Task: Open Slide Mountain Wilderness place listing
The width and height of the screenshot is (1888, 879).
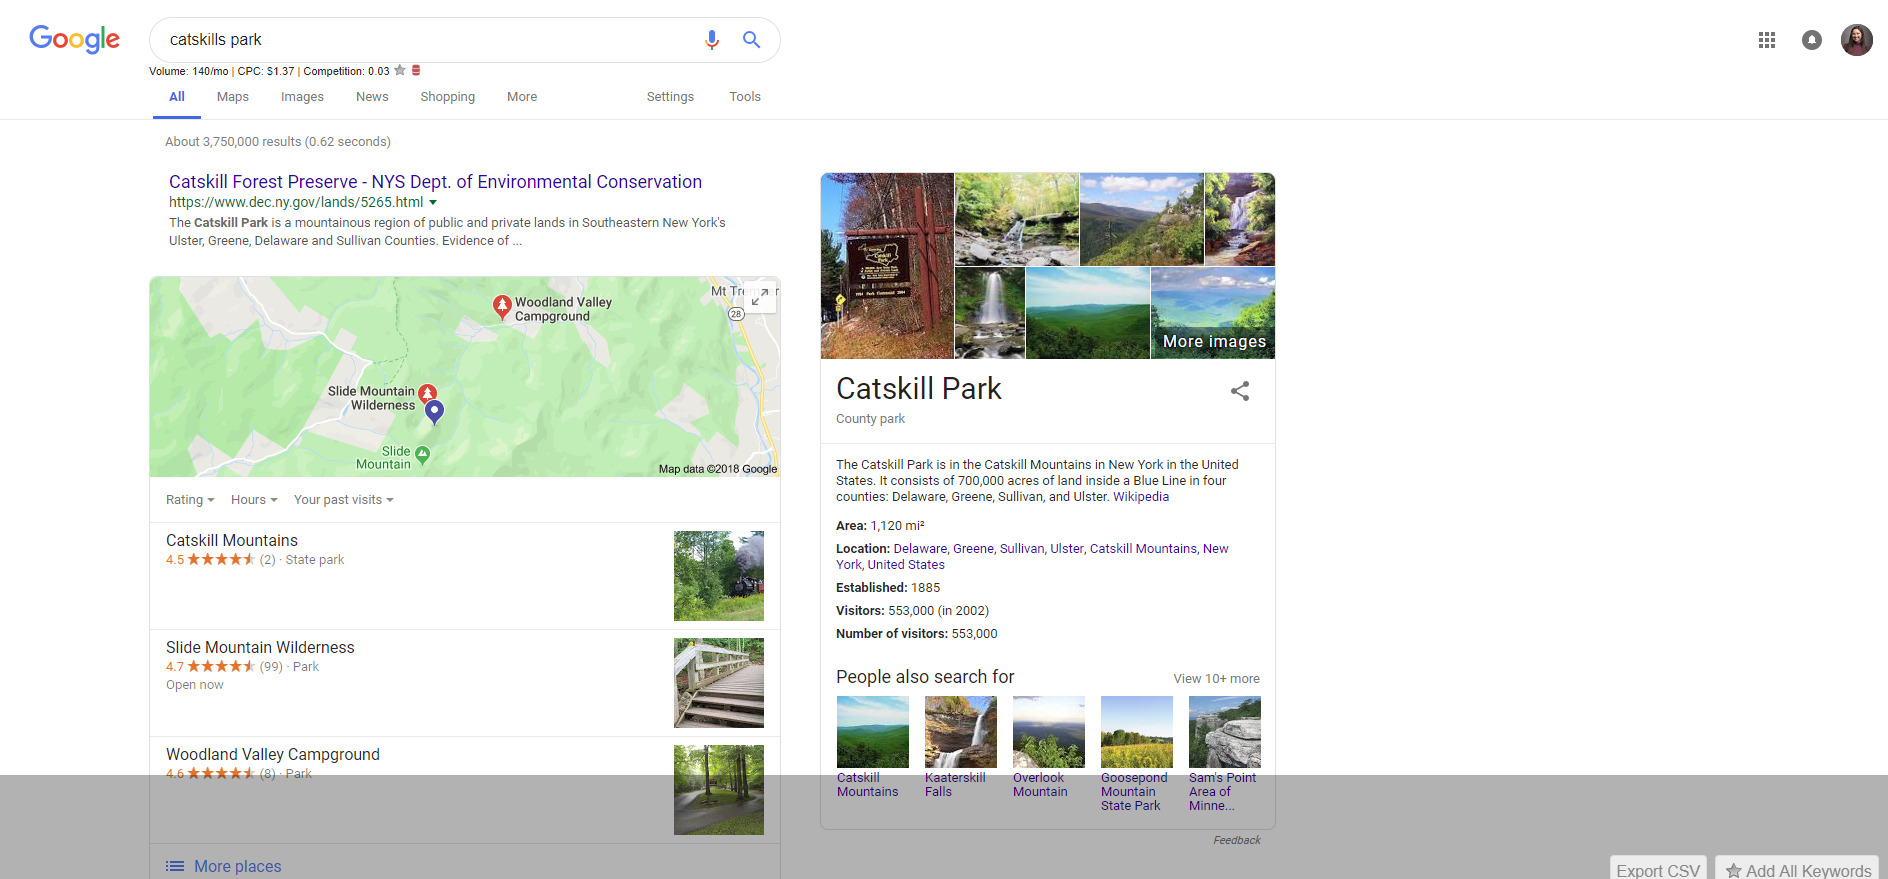Action: tap(260, 648)
